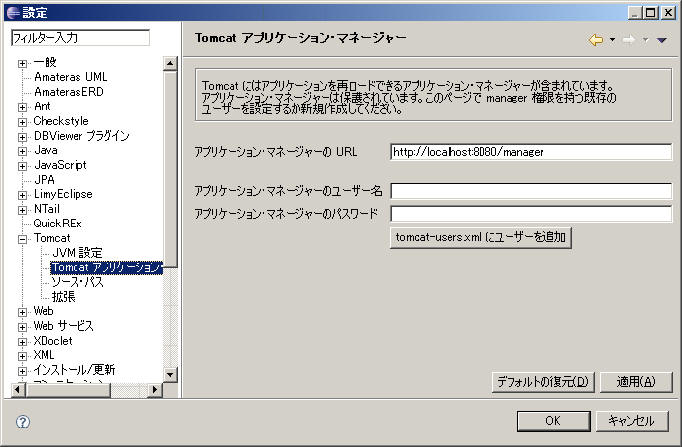This screenshot has height=447, width=682.
Task: Open the back history dropdown arrow
Action: click(x=612, y=41)
